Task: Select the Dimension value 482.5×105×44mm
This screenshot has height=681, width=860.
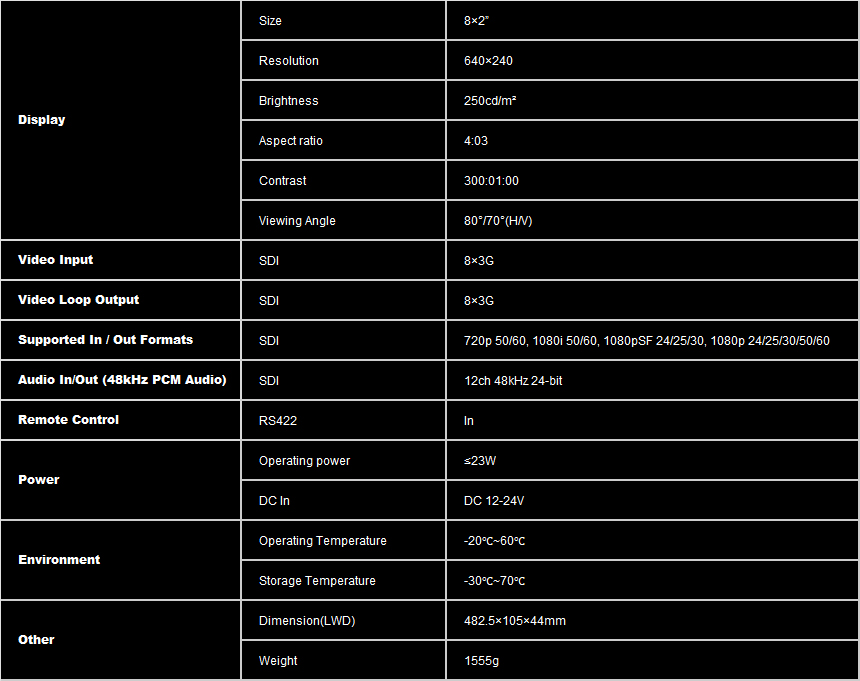Action: (x=514, y=621)
